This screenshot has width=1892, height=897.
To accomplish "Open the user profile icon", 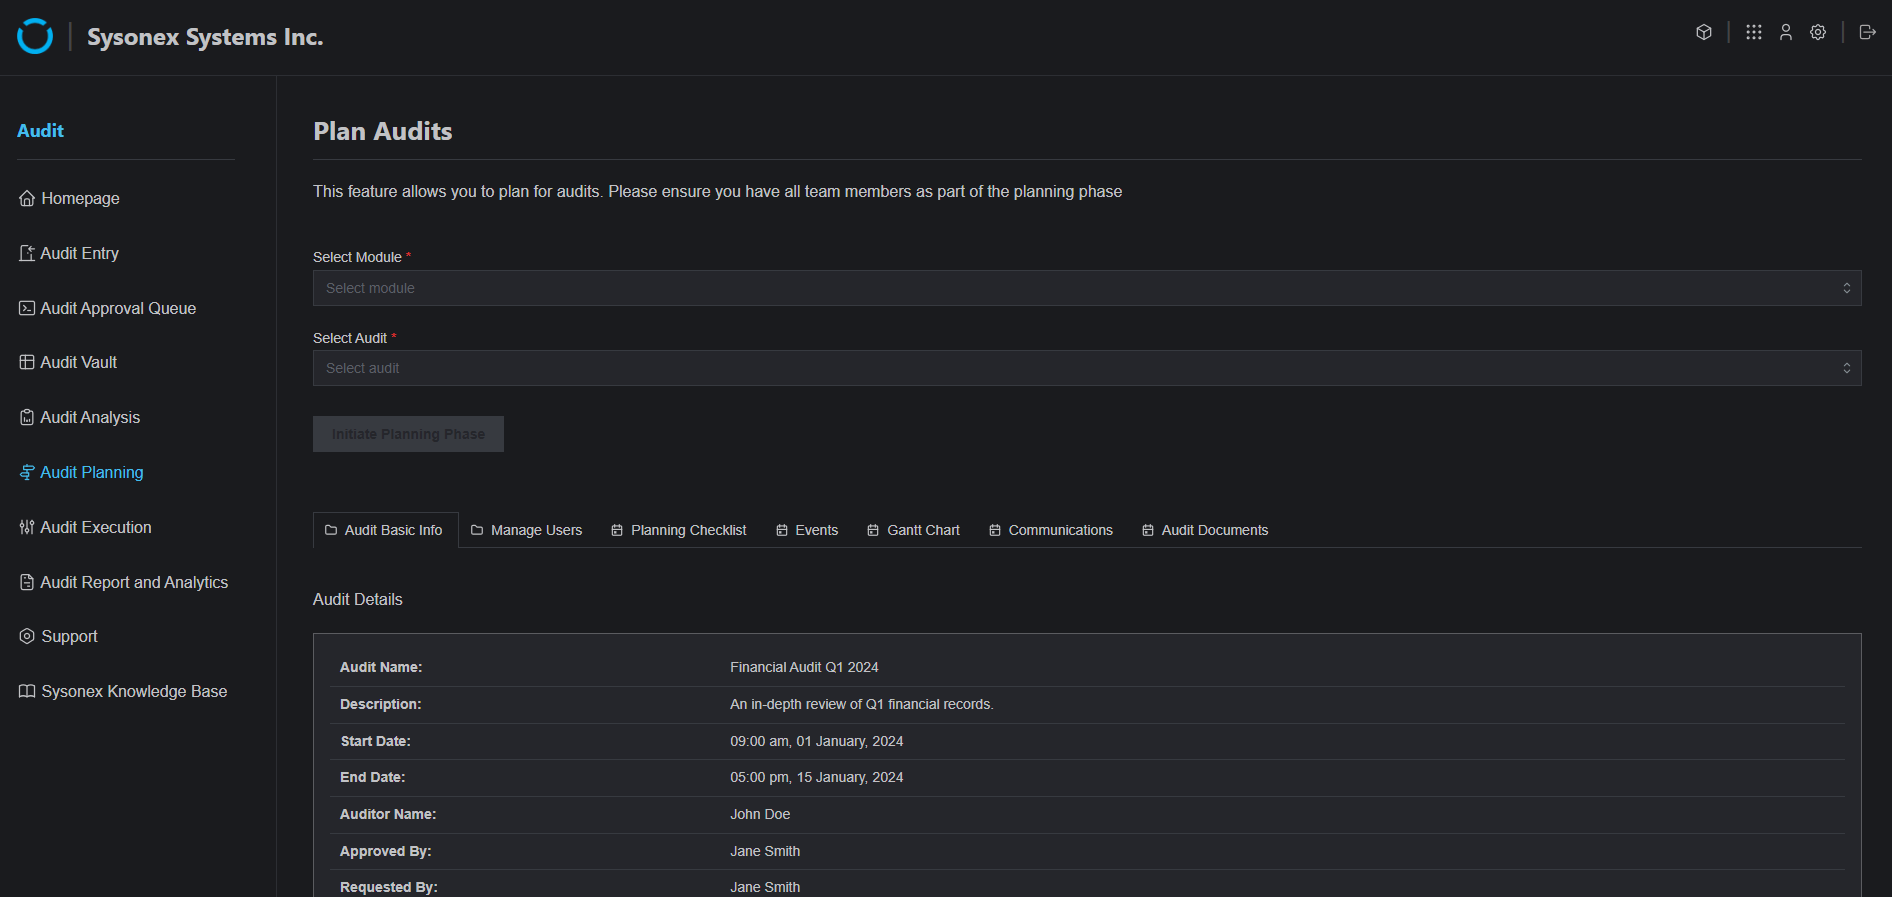I will [x=1786, y=32].
